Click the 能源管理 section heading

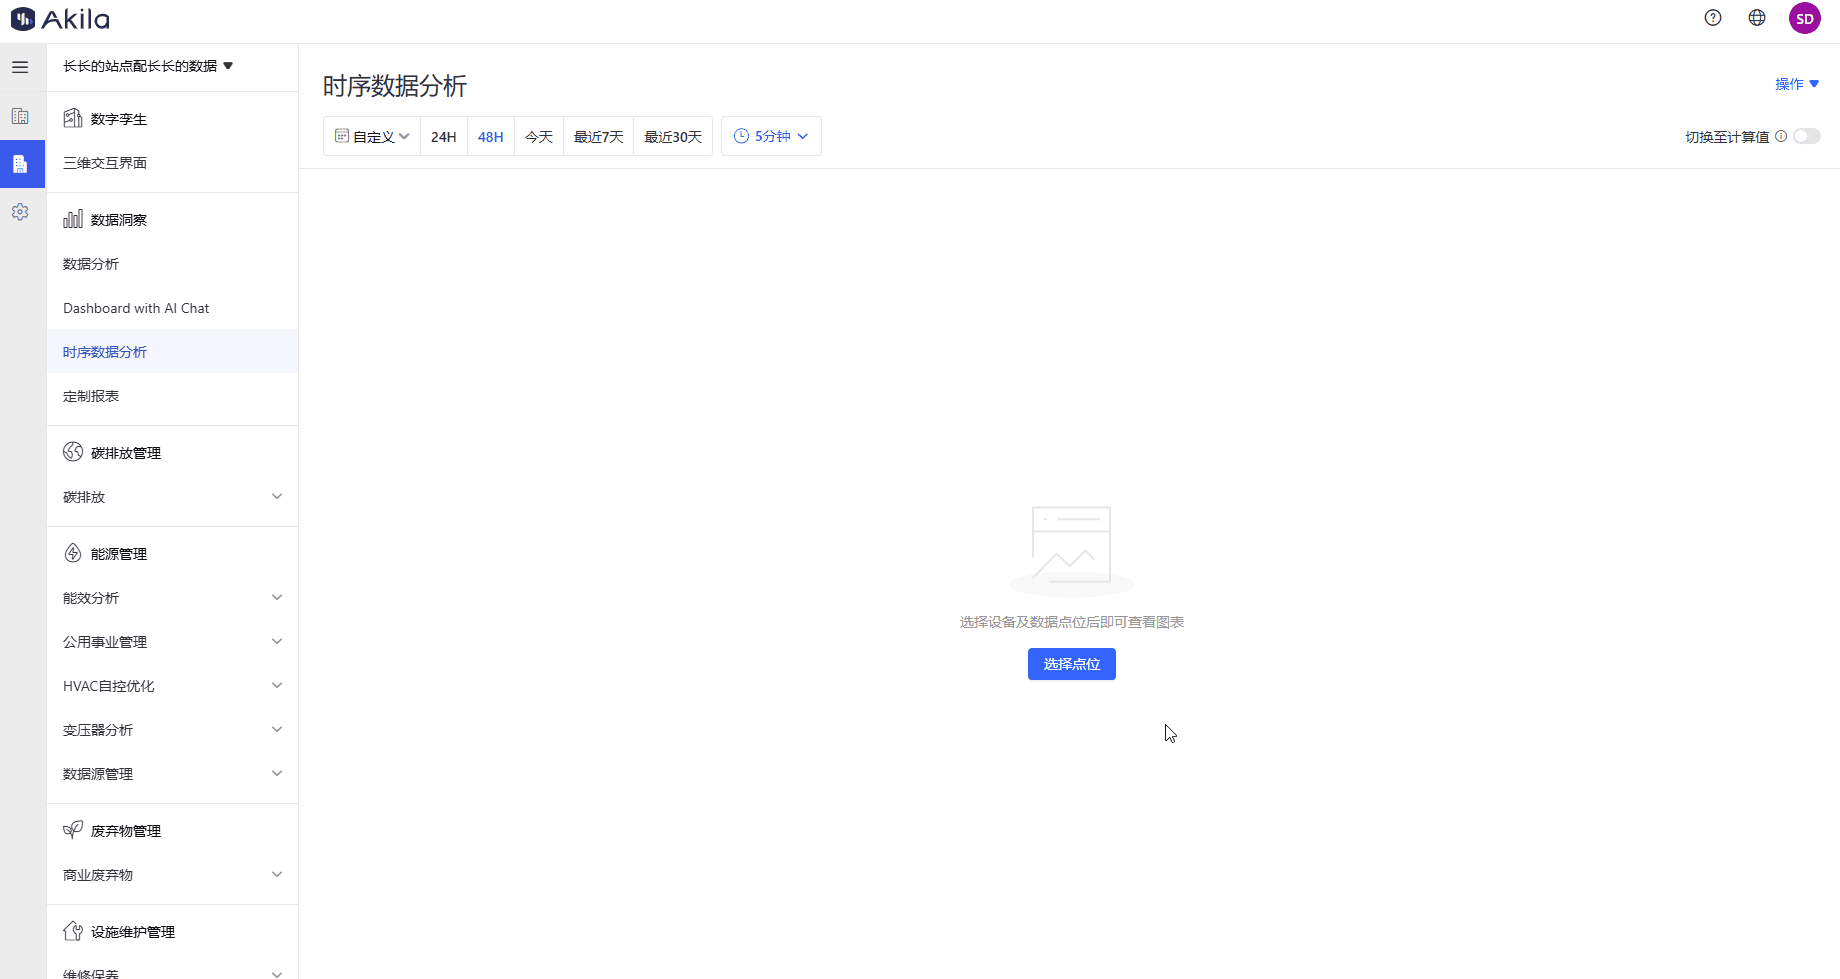(x=119, y=554)
